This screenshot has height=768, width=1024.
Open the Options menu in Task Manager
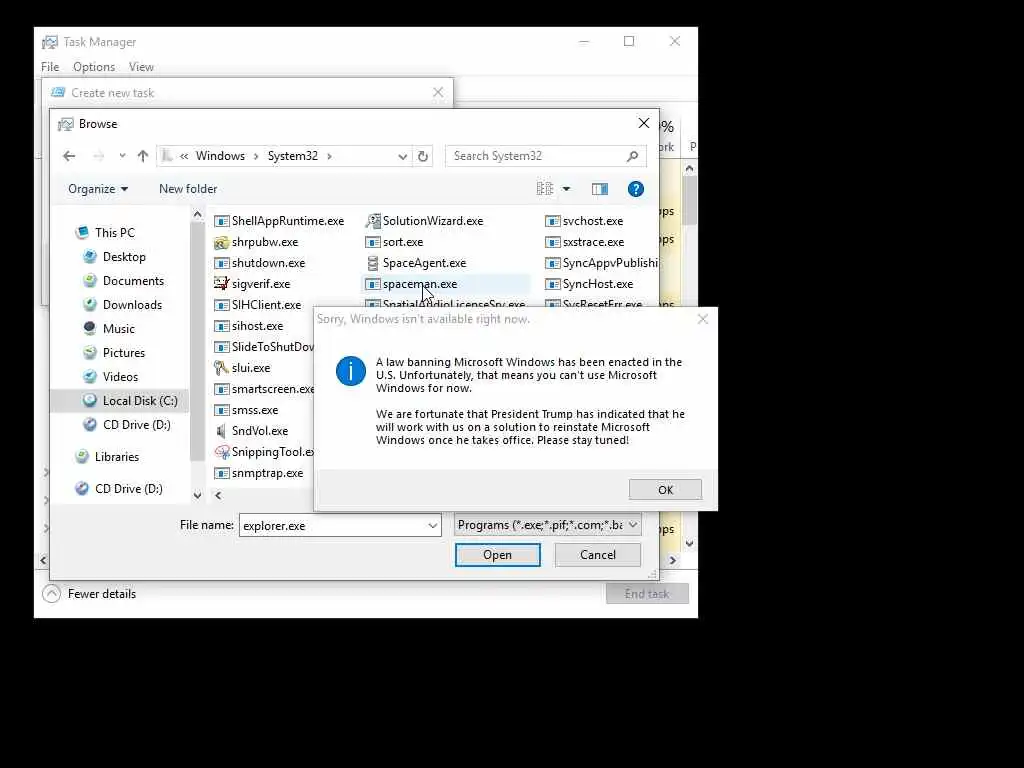pos(94,67)
